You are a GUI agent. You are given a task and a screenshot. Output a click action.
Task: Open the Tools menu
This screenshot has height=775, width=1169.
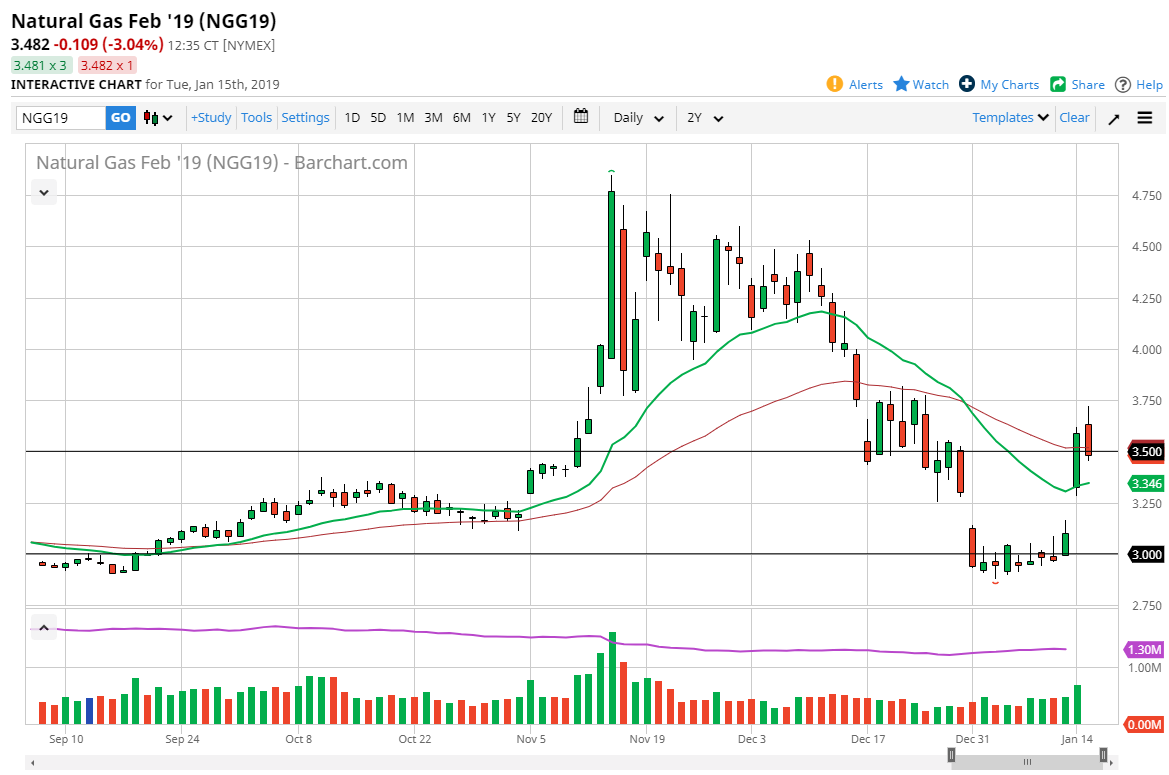click(256, 117)
